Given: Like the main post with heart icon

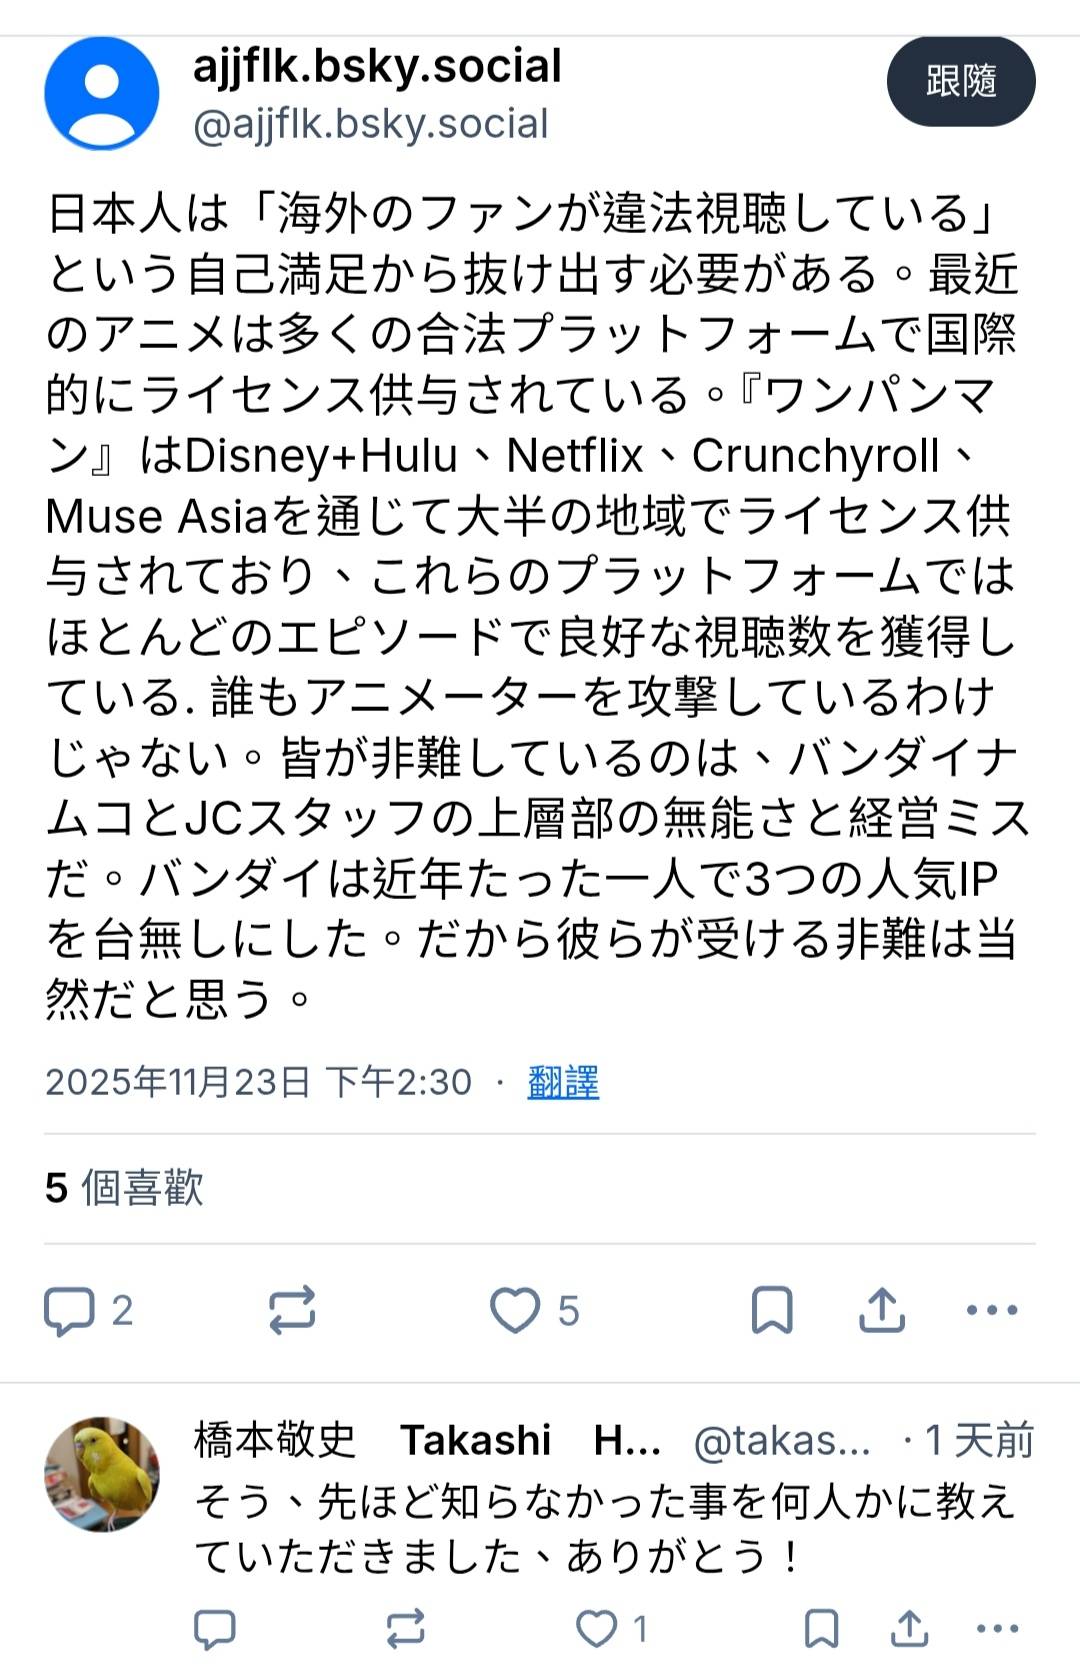Looking at the screenshot, I should tap(514, 1310).
